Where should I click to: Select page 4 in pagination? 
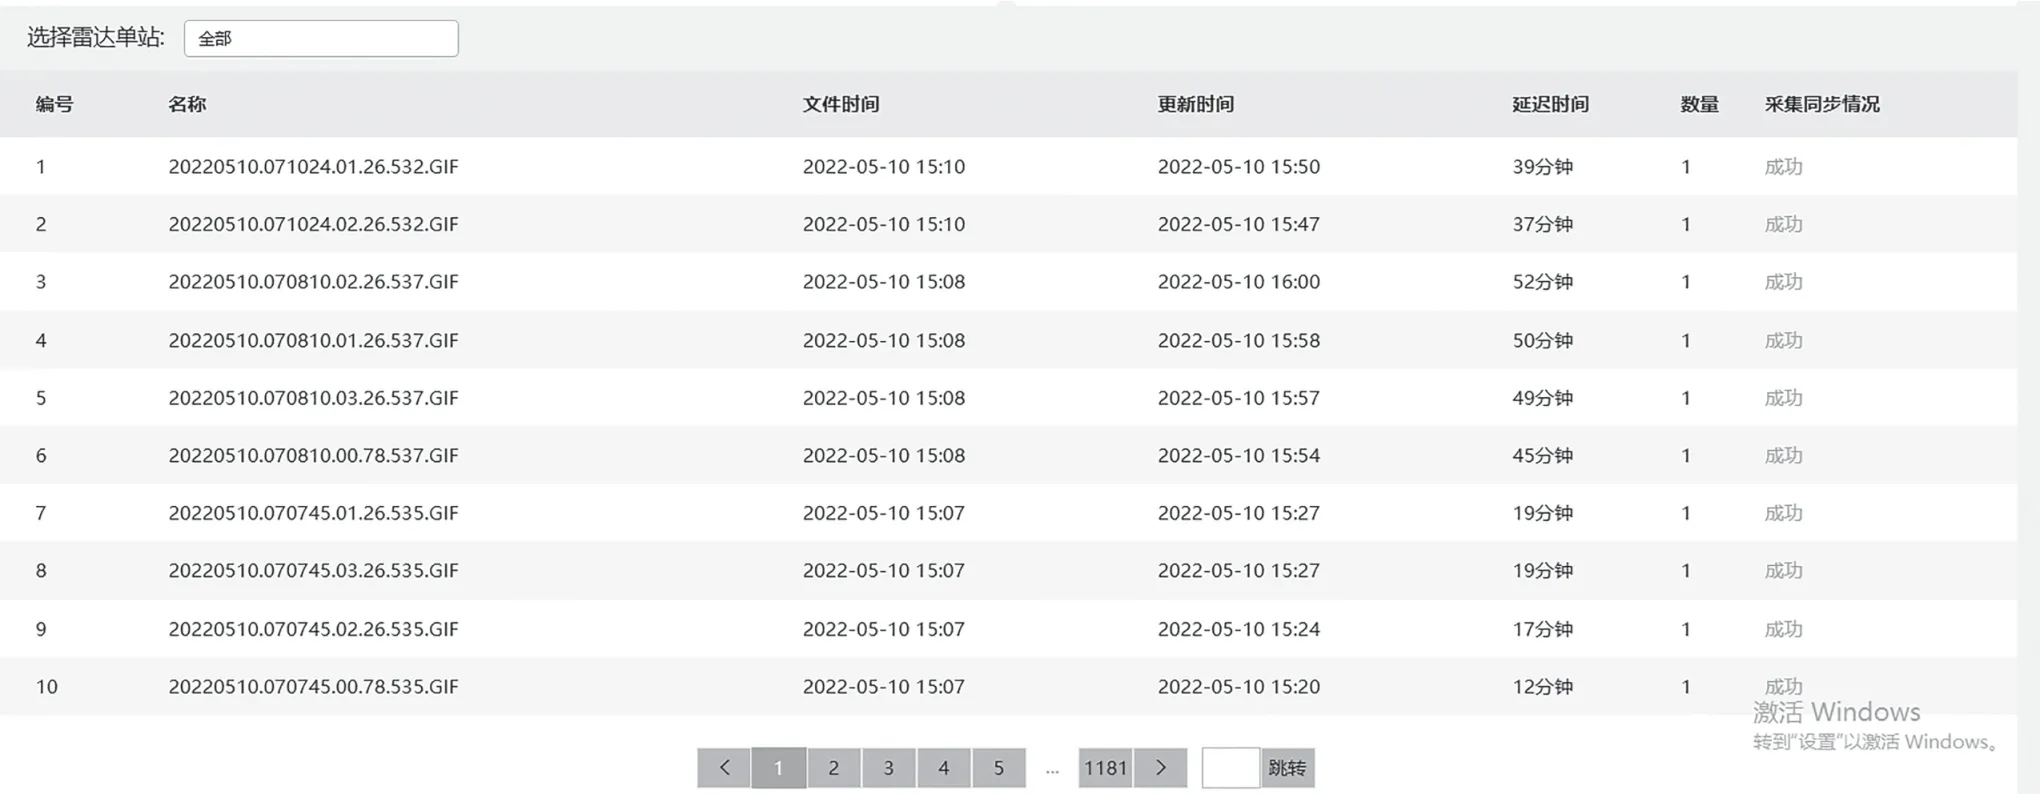[x=944, y=768]
